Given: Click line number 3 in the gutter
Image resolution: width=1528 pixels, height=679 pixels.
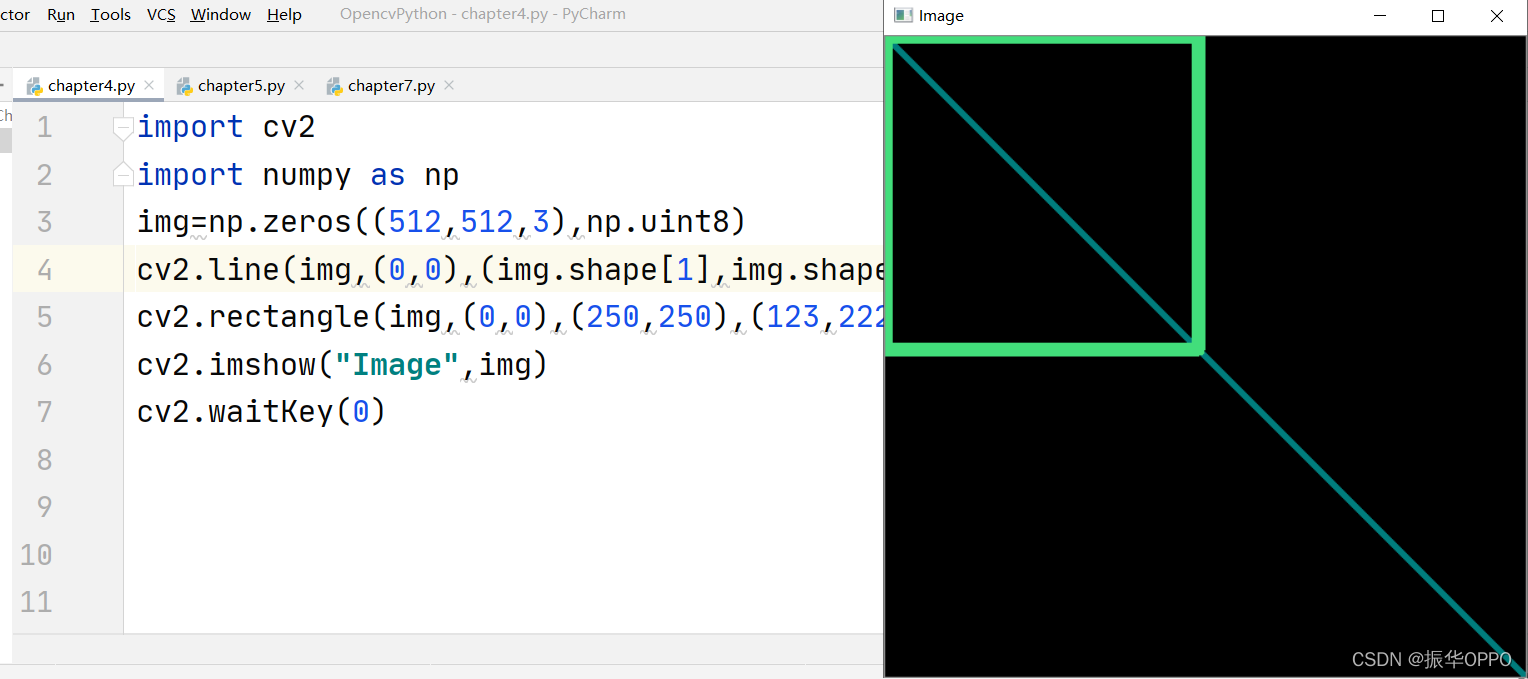Looking at the screenshot, I should click(44, 222).
